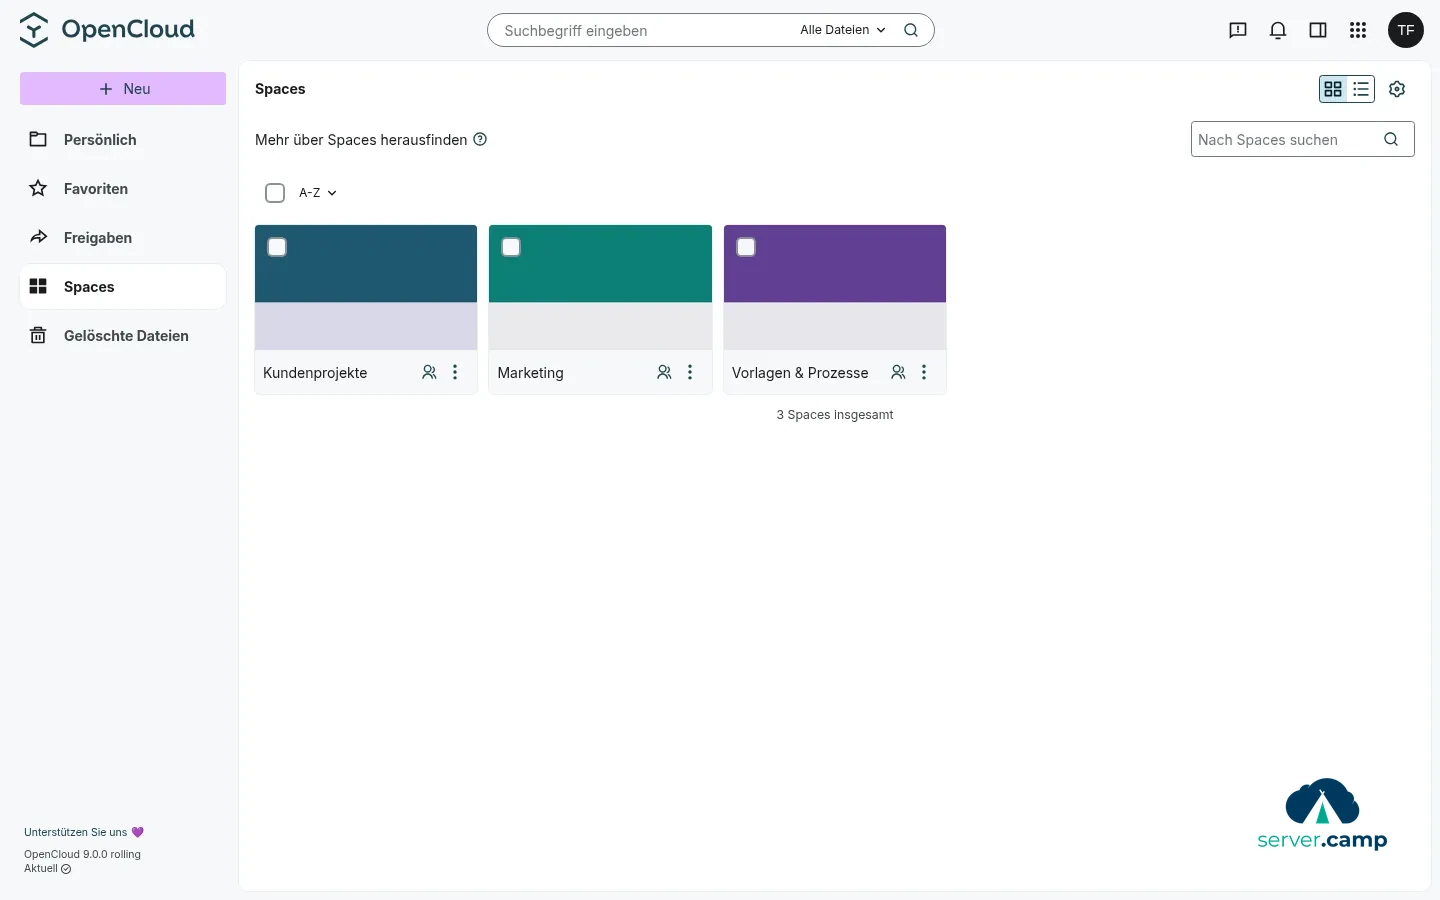The image size is (1440, 900).
Task: Open notifications bell
Action: pos(1278,30)
